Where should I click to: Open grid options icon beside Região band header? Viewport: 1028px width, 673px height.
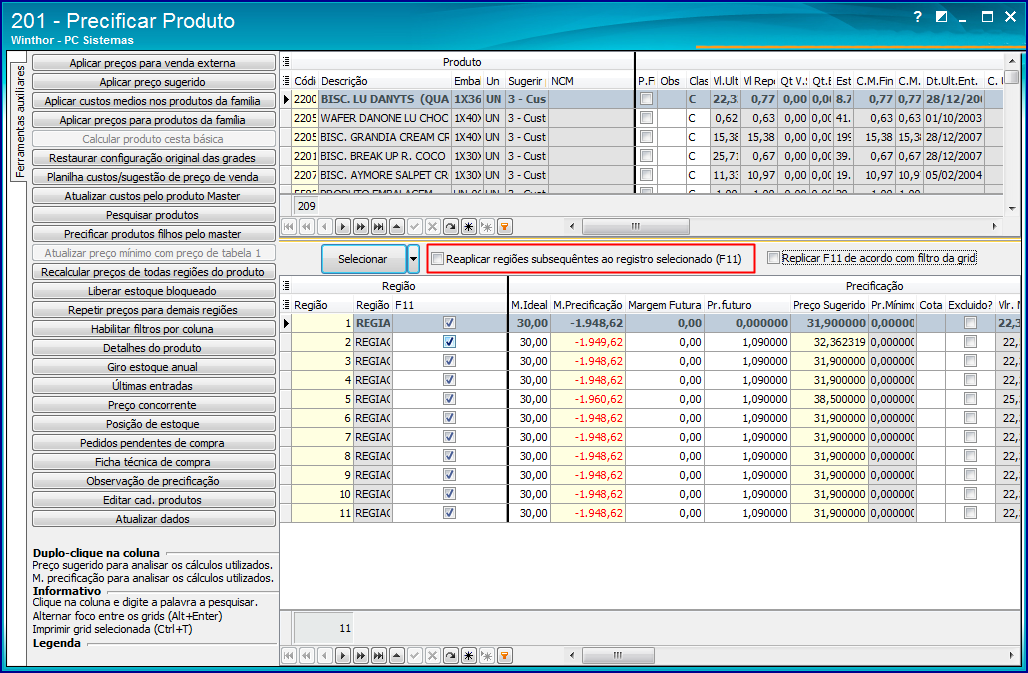pos(286,286)
